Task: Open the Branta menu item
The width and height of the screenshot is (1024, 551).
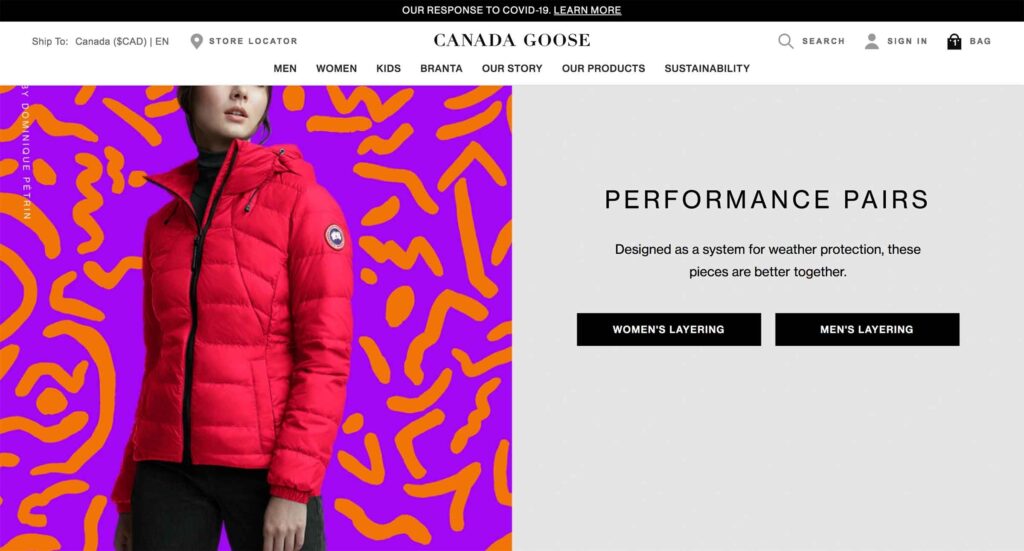Action: (441, 69)
